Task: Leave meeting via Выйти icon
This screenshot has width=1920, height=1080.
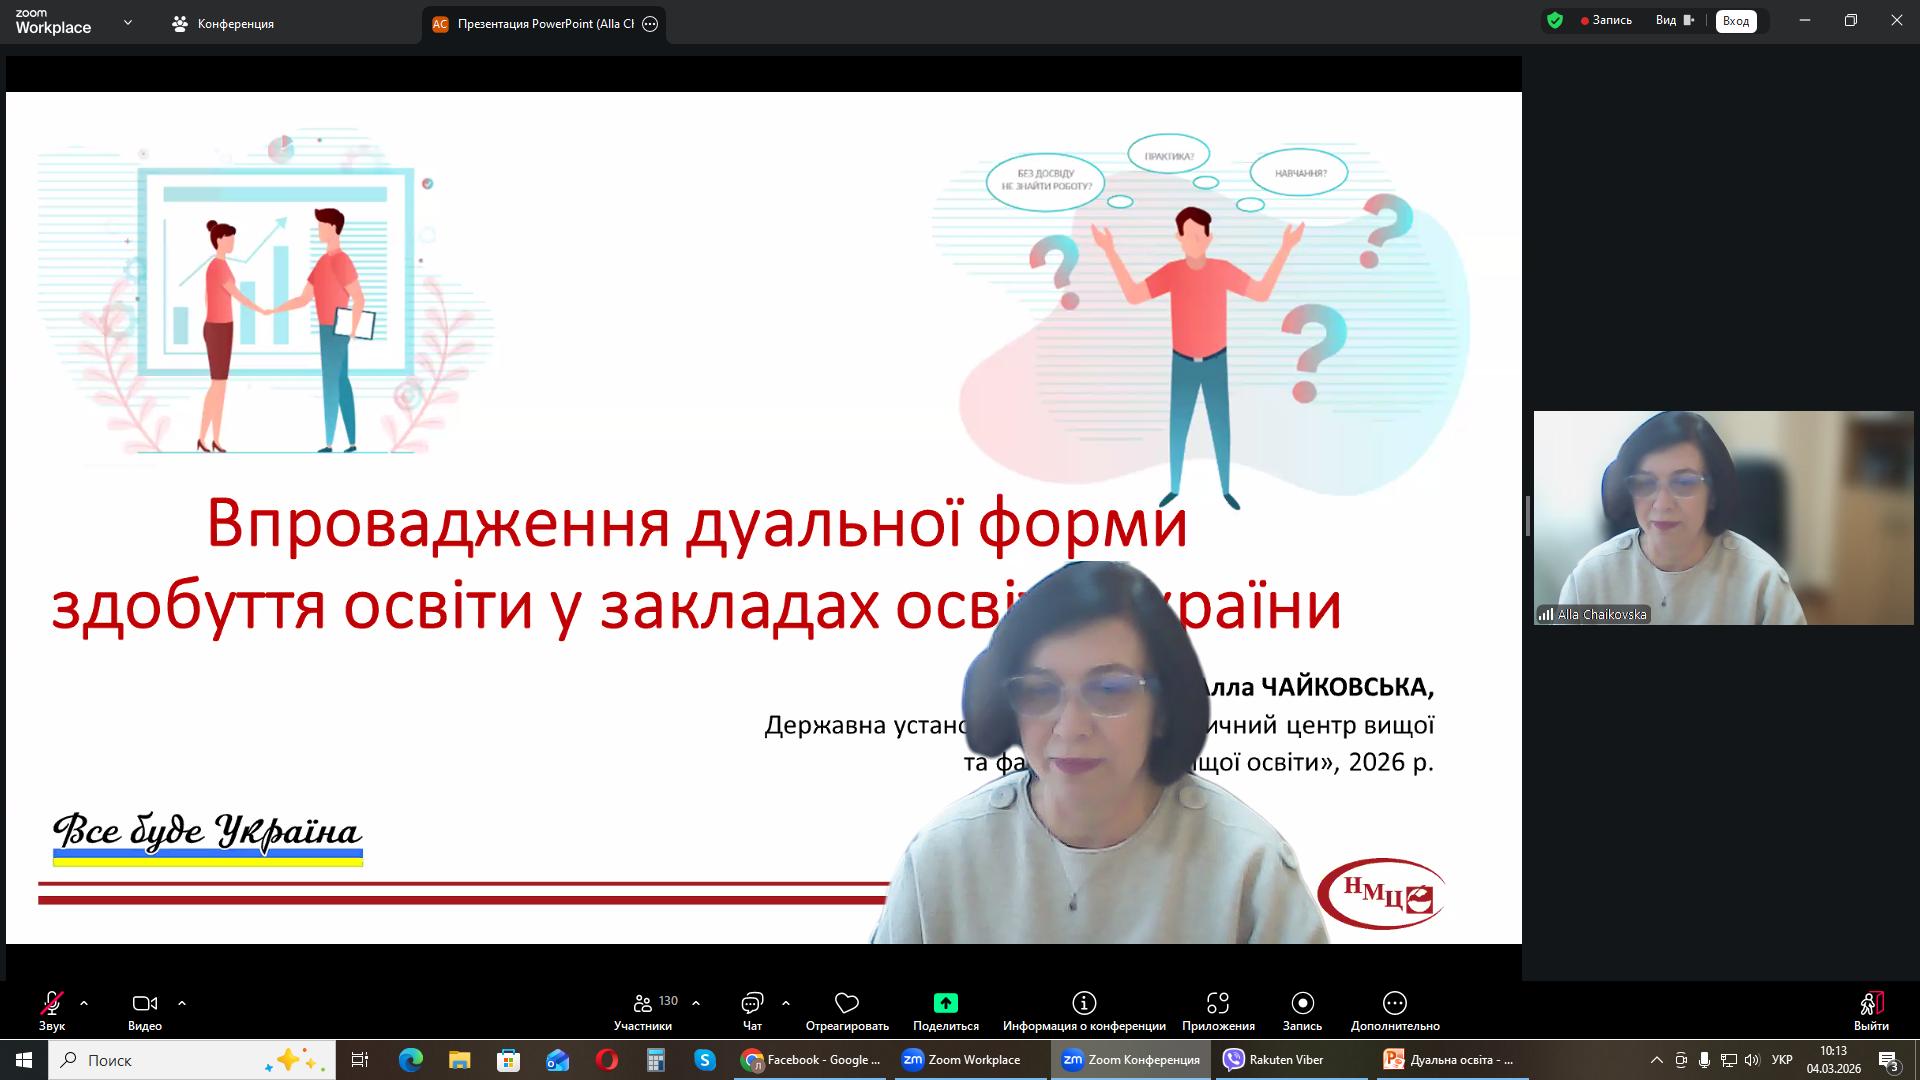Action: coord(1871,1003)
